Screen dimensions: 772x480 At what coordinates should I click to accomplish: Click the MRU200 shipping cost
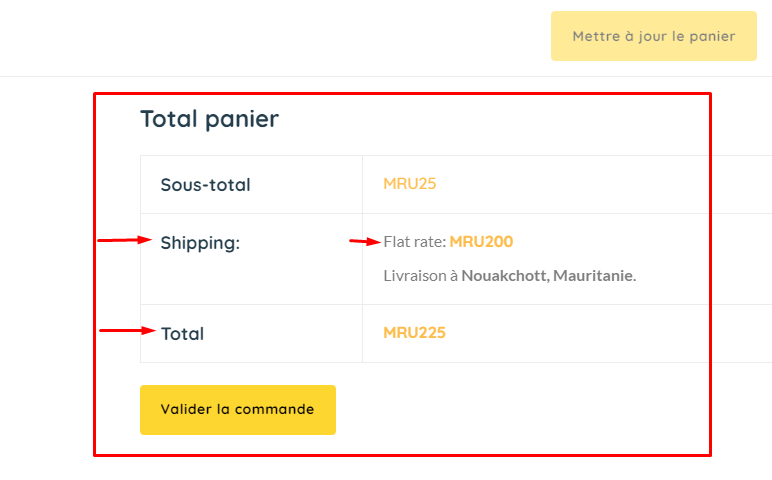(481, 242)
